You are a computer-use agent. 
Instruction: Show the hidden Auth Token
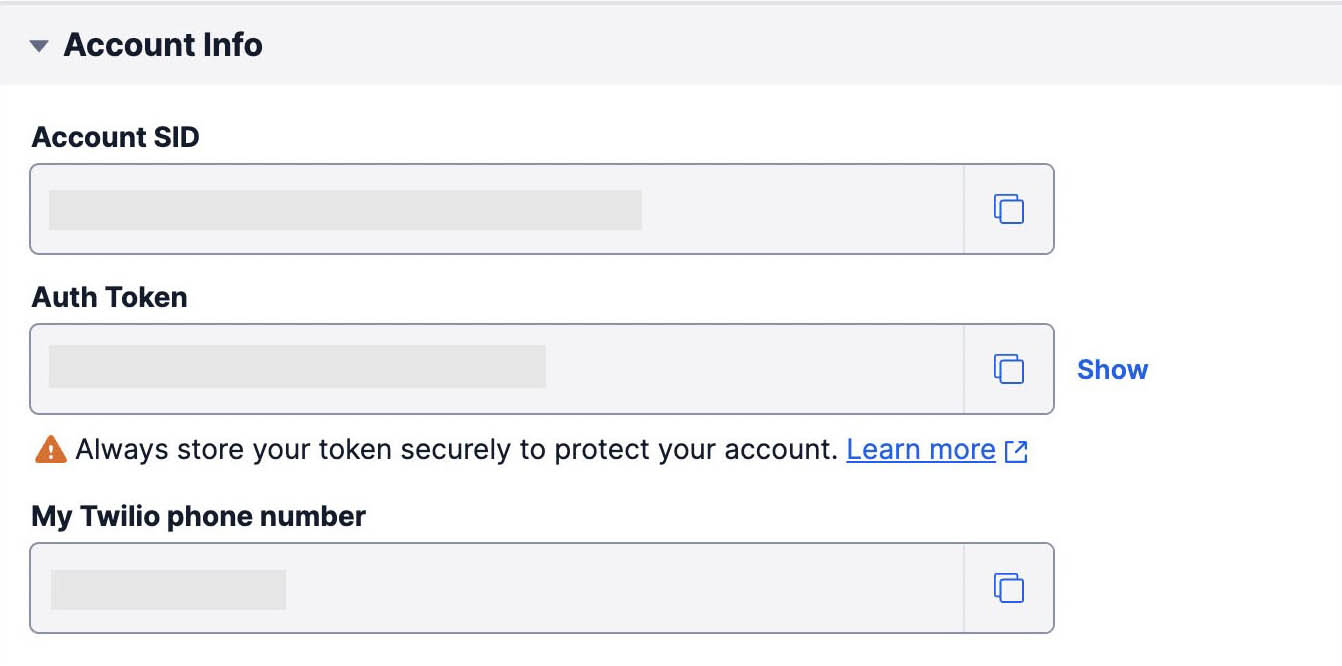click(x=1112, y=369)
